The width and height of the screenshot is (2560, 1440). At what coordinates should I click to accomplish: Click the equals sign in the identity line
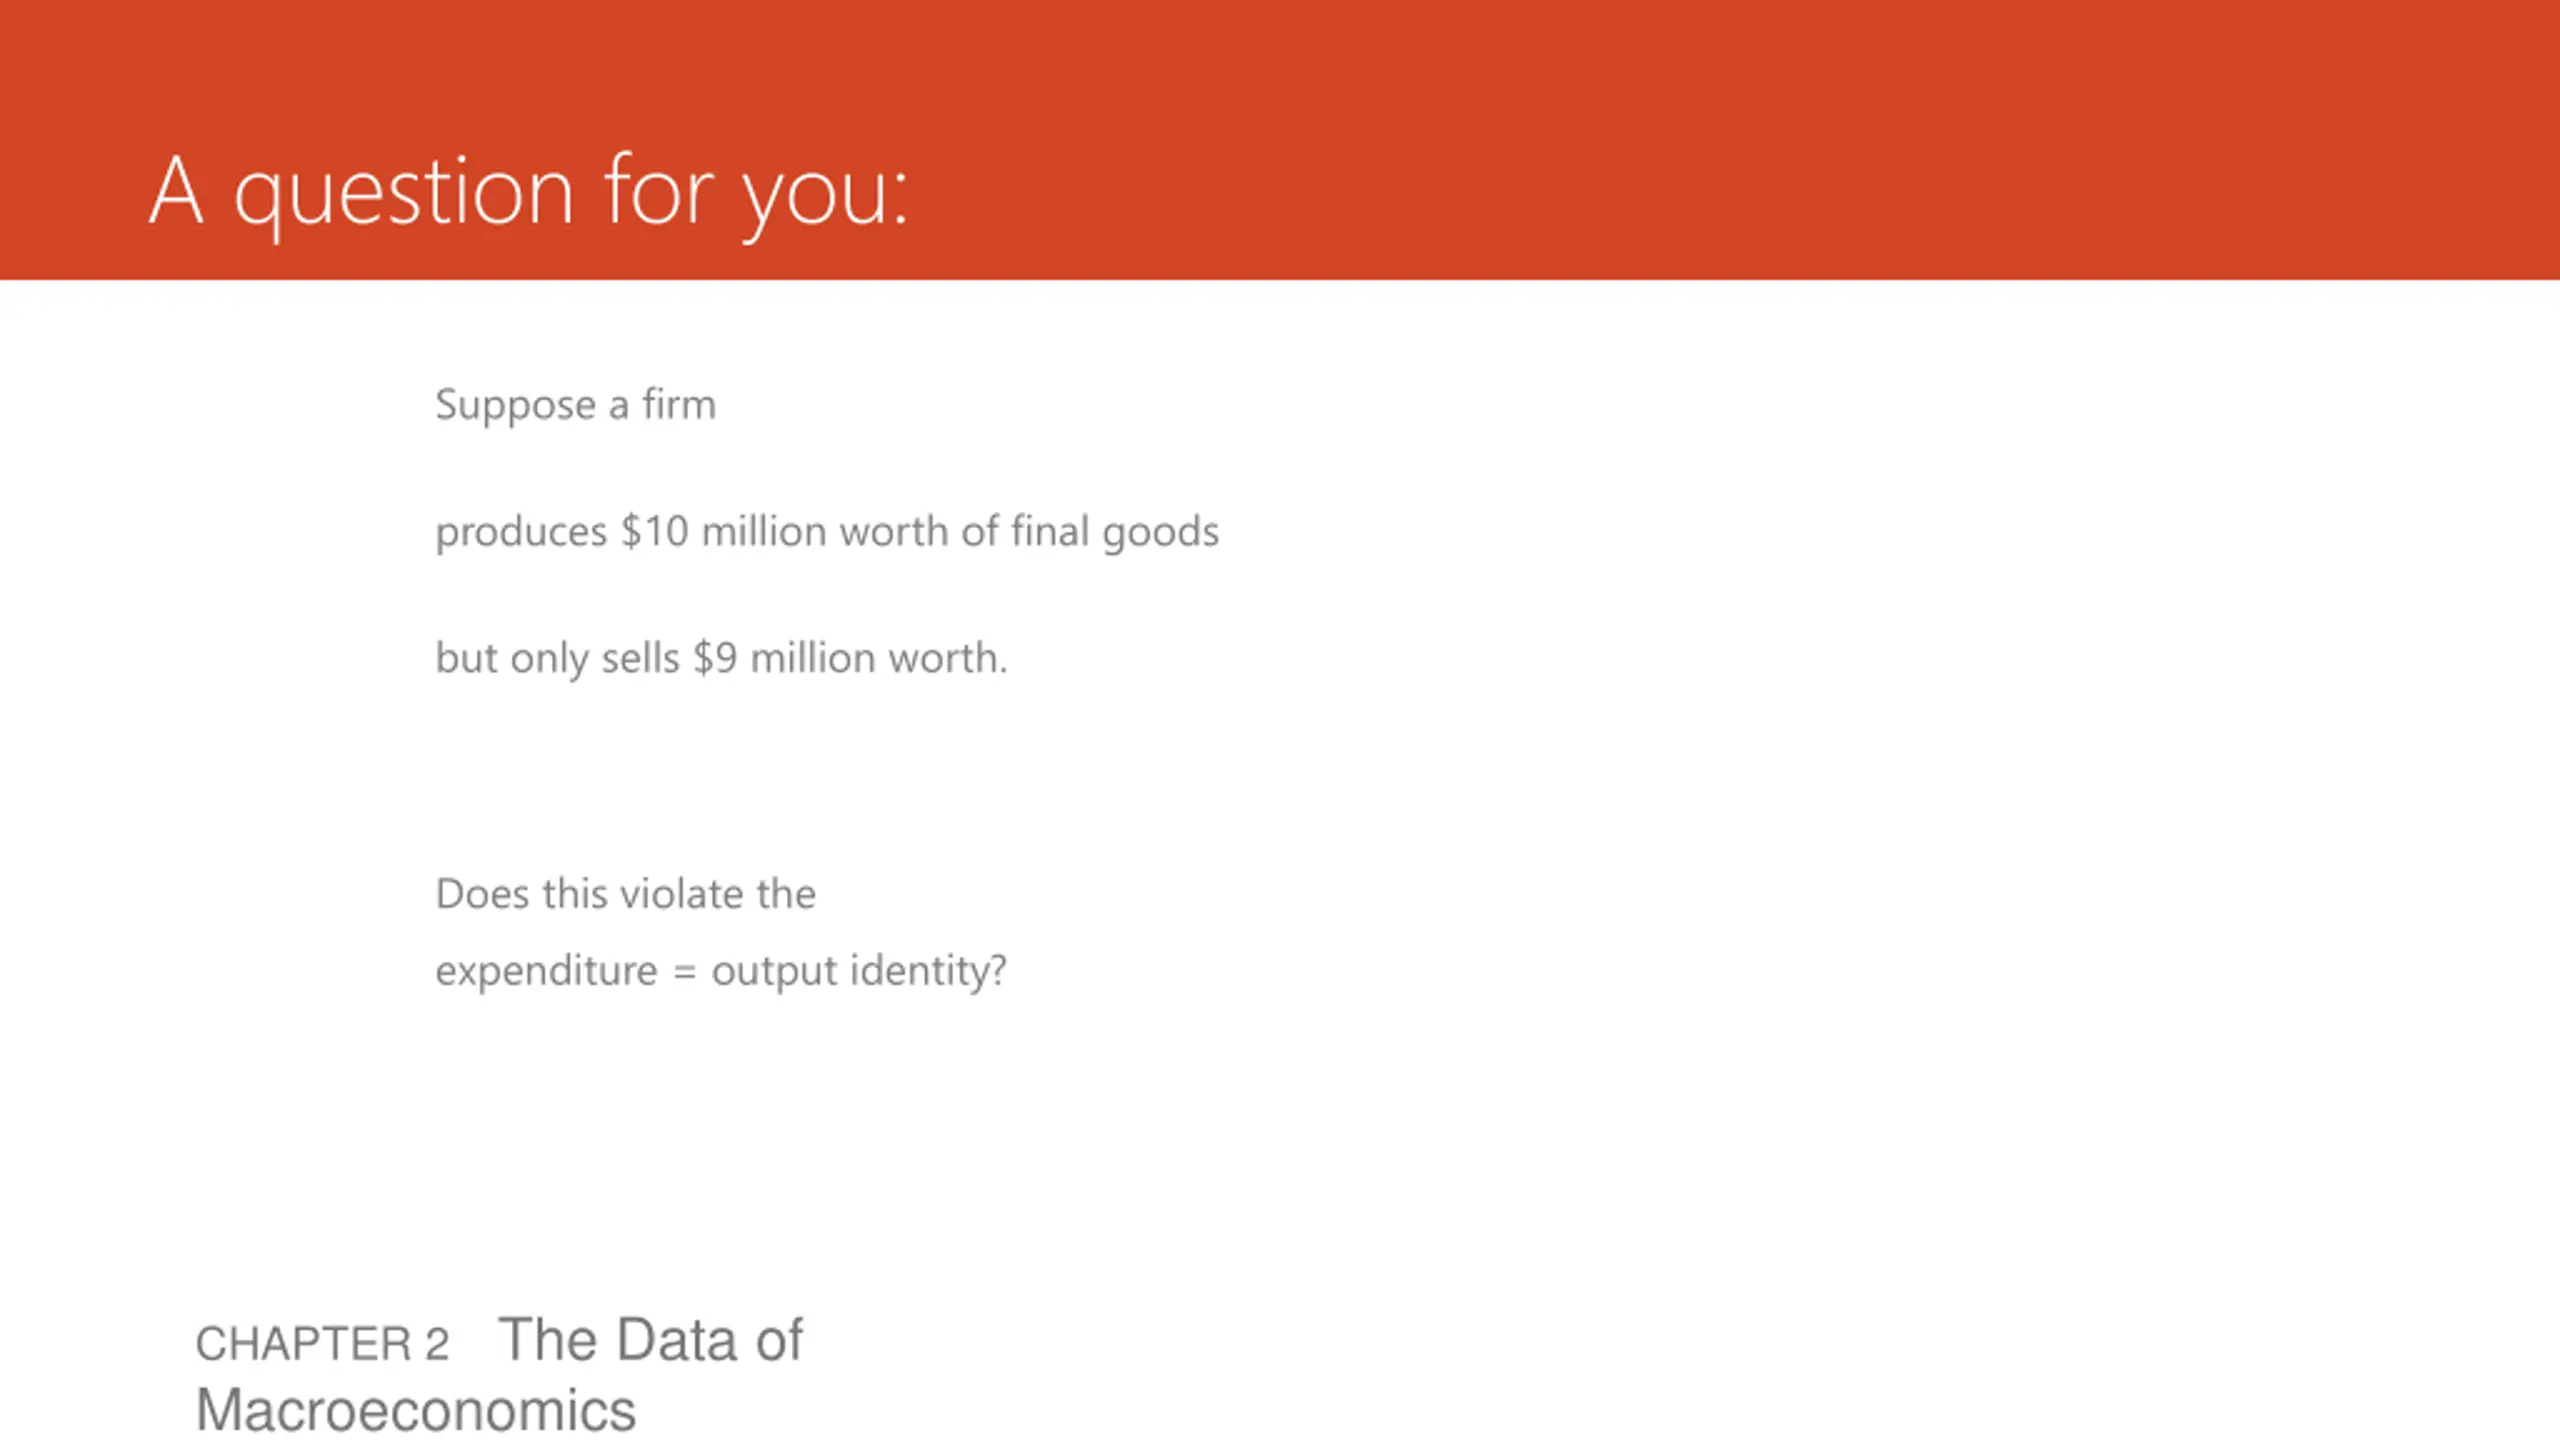tap(684, 973)
